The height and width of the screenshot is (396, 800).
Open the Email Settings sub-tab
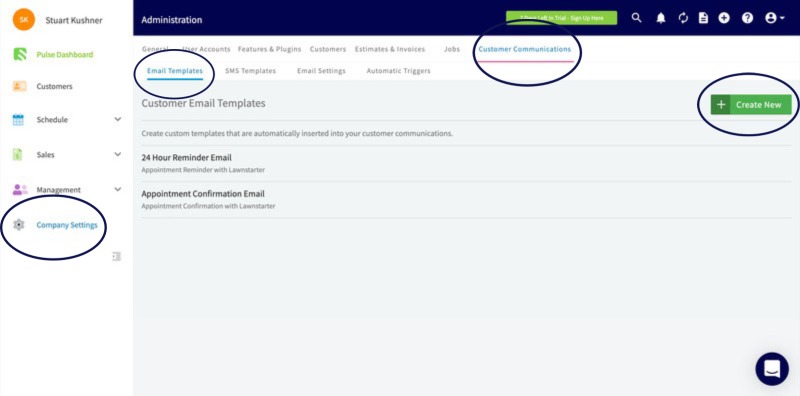(x=321, y=71)
